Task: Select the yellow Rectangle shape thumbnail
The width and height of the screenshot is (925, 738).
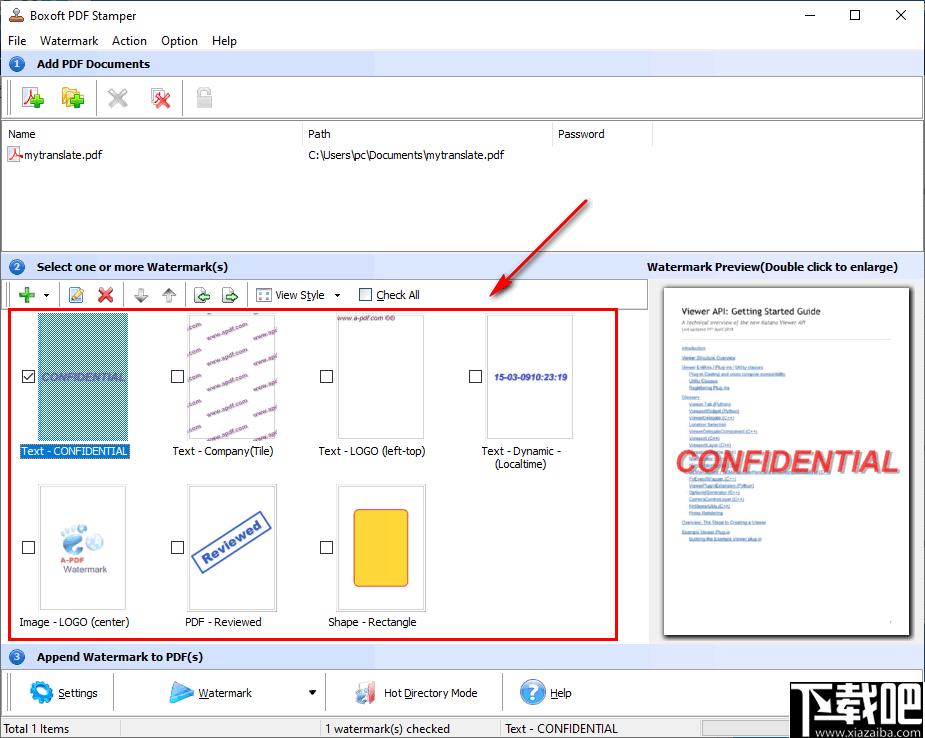Action: pyautogui.click(x=381, y=547)
